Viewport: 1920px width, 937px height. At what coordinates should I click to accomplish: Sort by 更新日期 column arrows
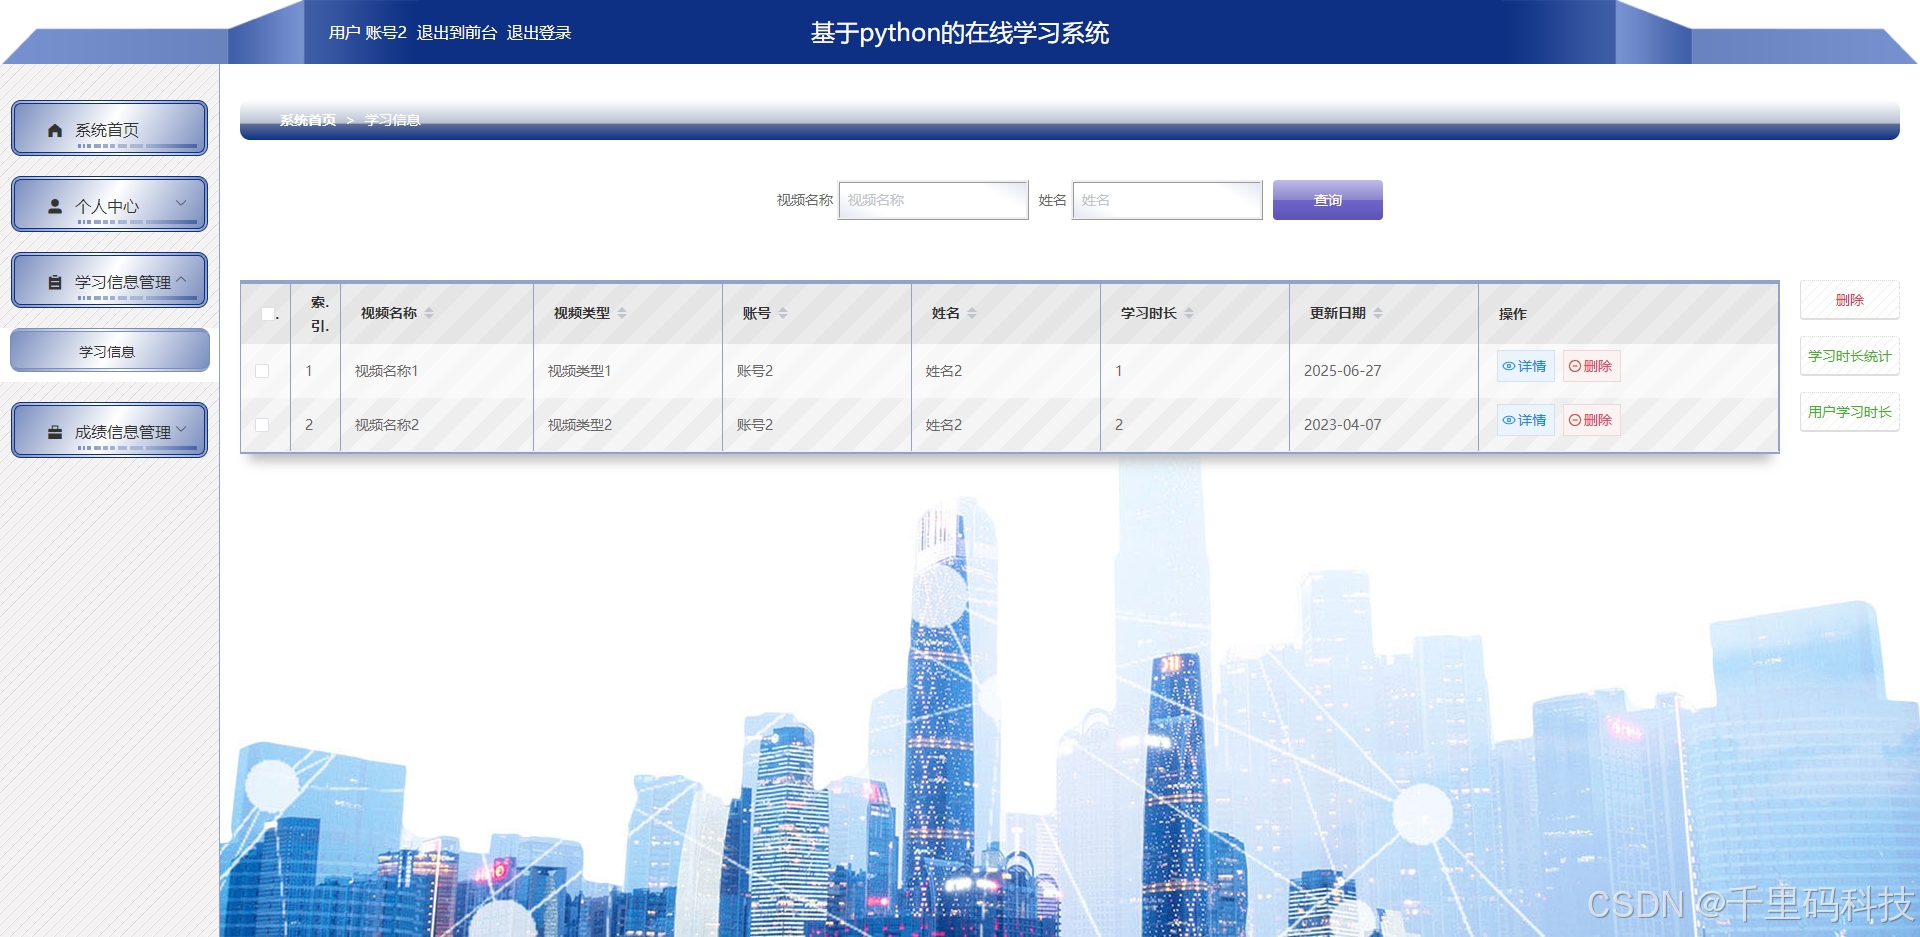tap(1378, 313)
